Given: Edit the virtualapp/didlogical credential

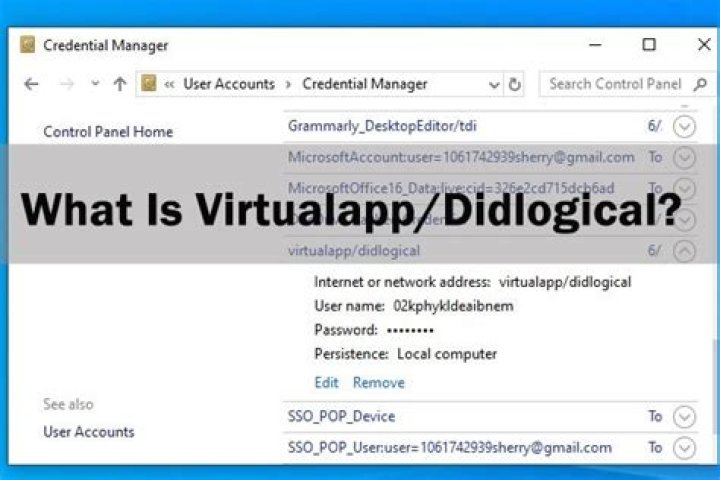Looking at the screenshot, I should (x=326, y=382).
